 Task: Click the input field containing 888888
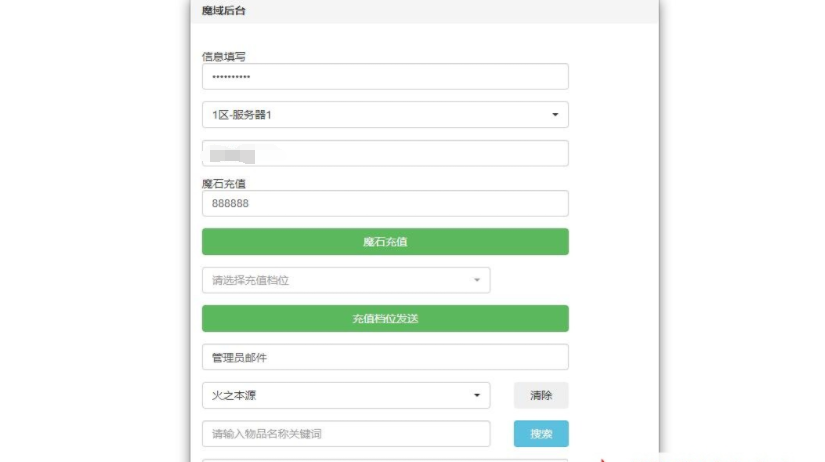click(x=385, y=204)
